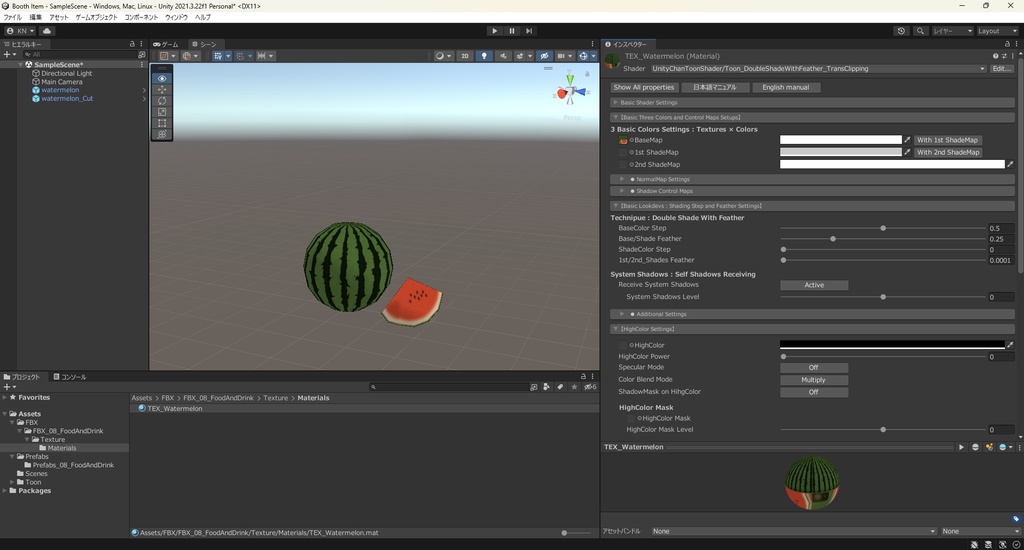Screen dimensions: 1024x550
Task: Open material preset selector icon
Action: pyautogui.click(x=1004, y=56)
